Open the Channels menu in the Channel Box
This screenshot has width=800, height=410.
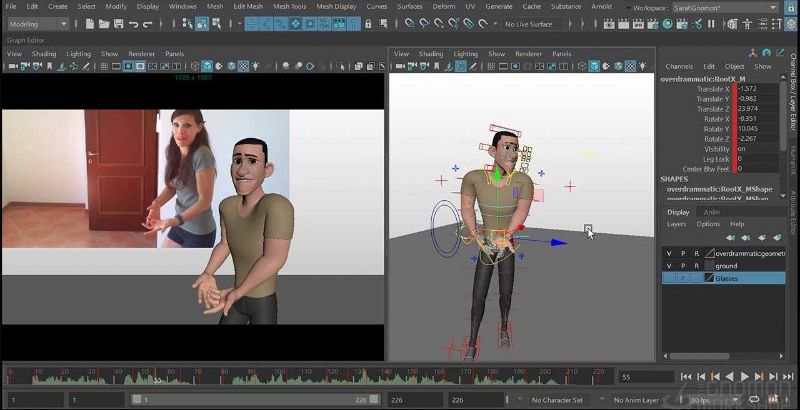tap(679, 66)
